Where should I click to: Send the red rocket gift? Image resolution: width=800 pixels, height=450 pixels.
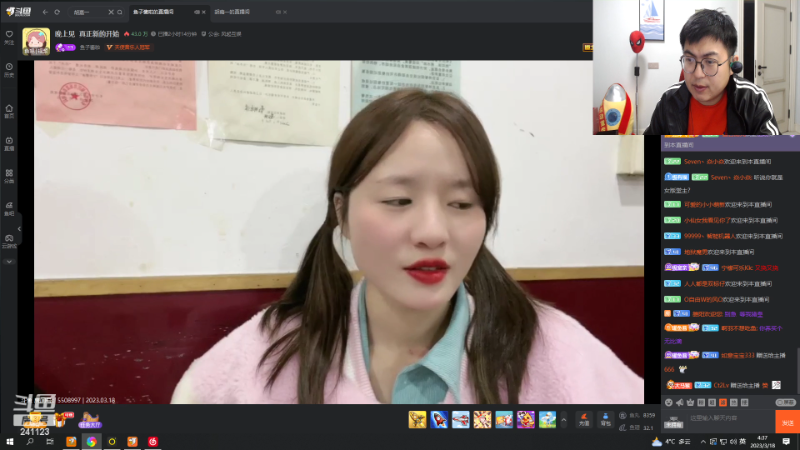click(x=439, y=419)
